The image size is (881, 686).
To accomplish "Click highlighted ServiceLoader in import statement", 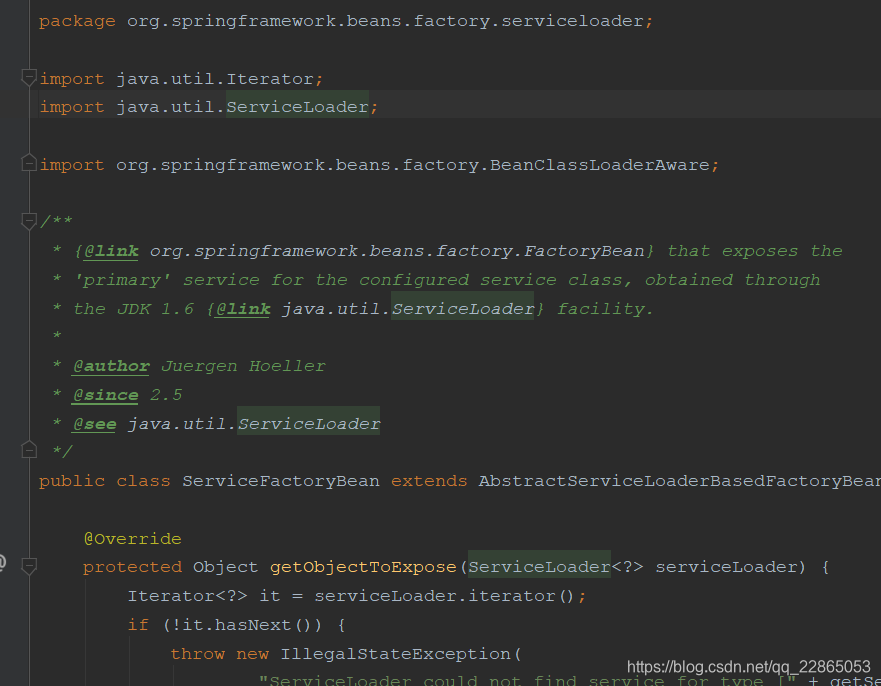I will coord(297,107).
